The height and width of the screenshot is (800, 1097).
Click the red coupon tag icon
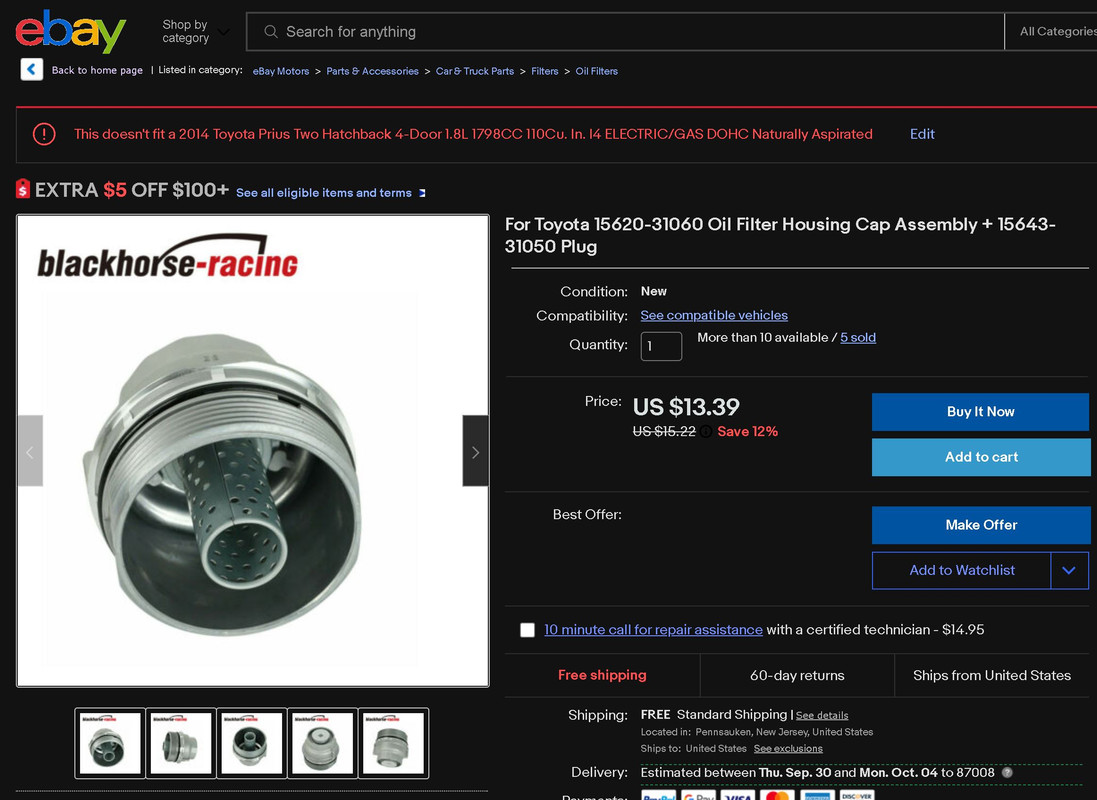click(x=23, y=189)
